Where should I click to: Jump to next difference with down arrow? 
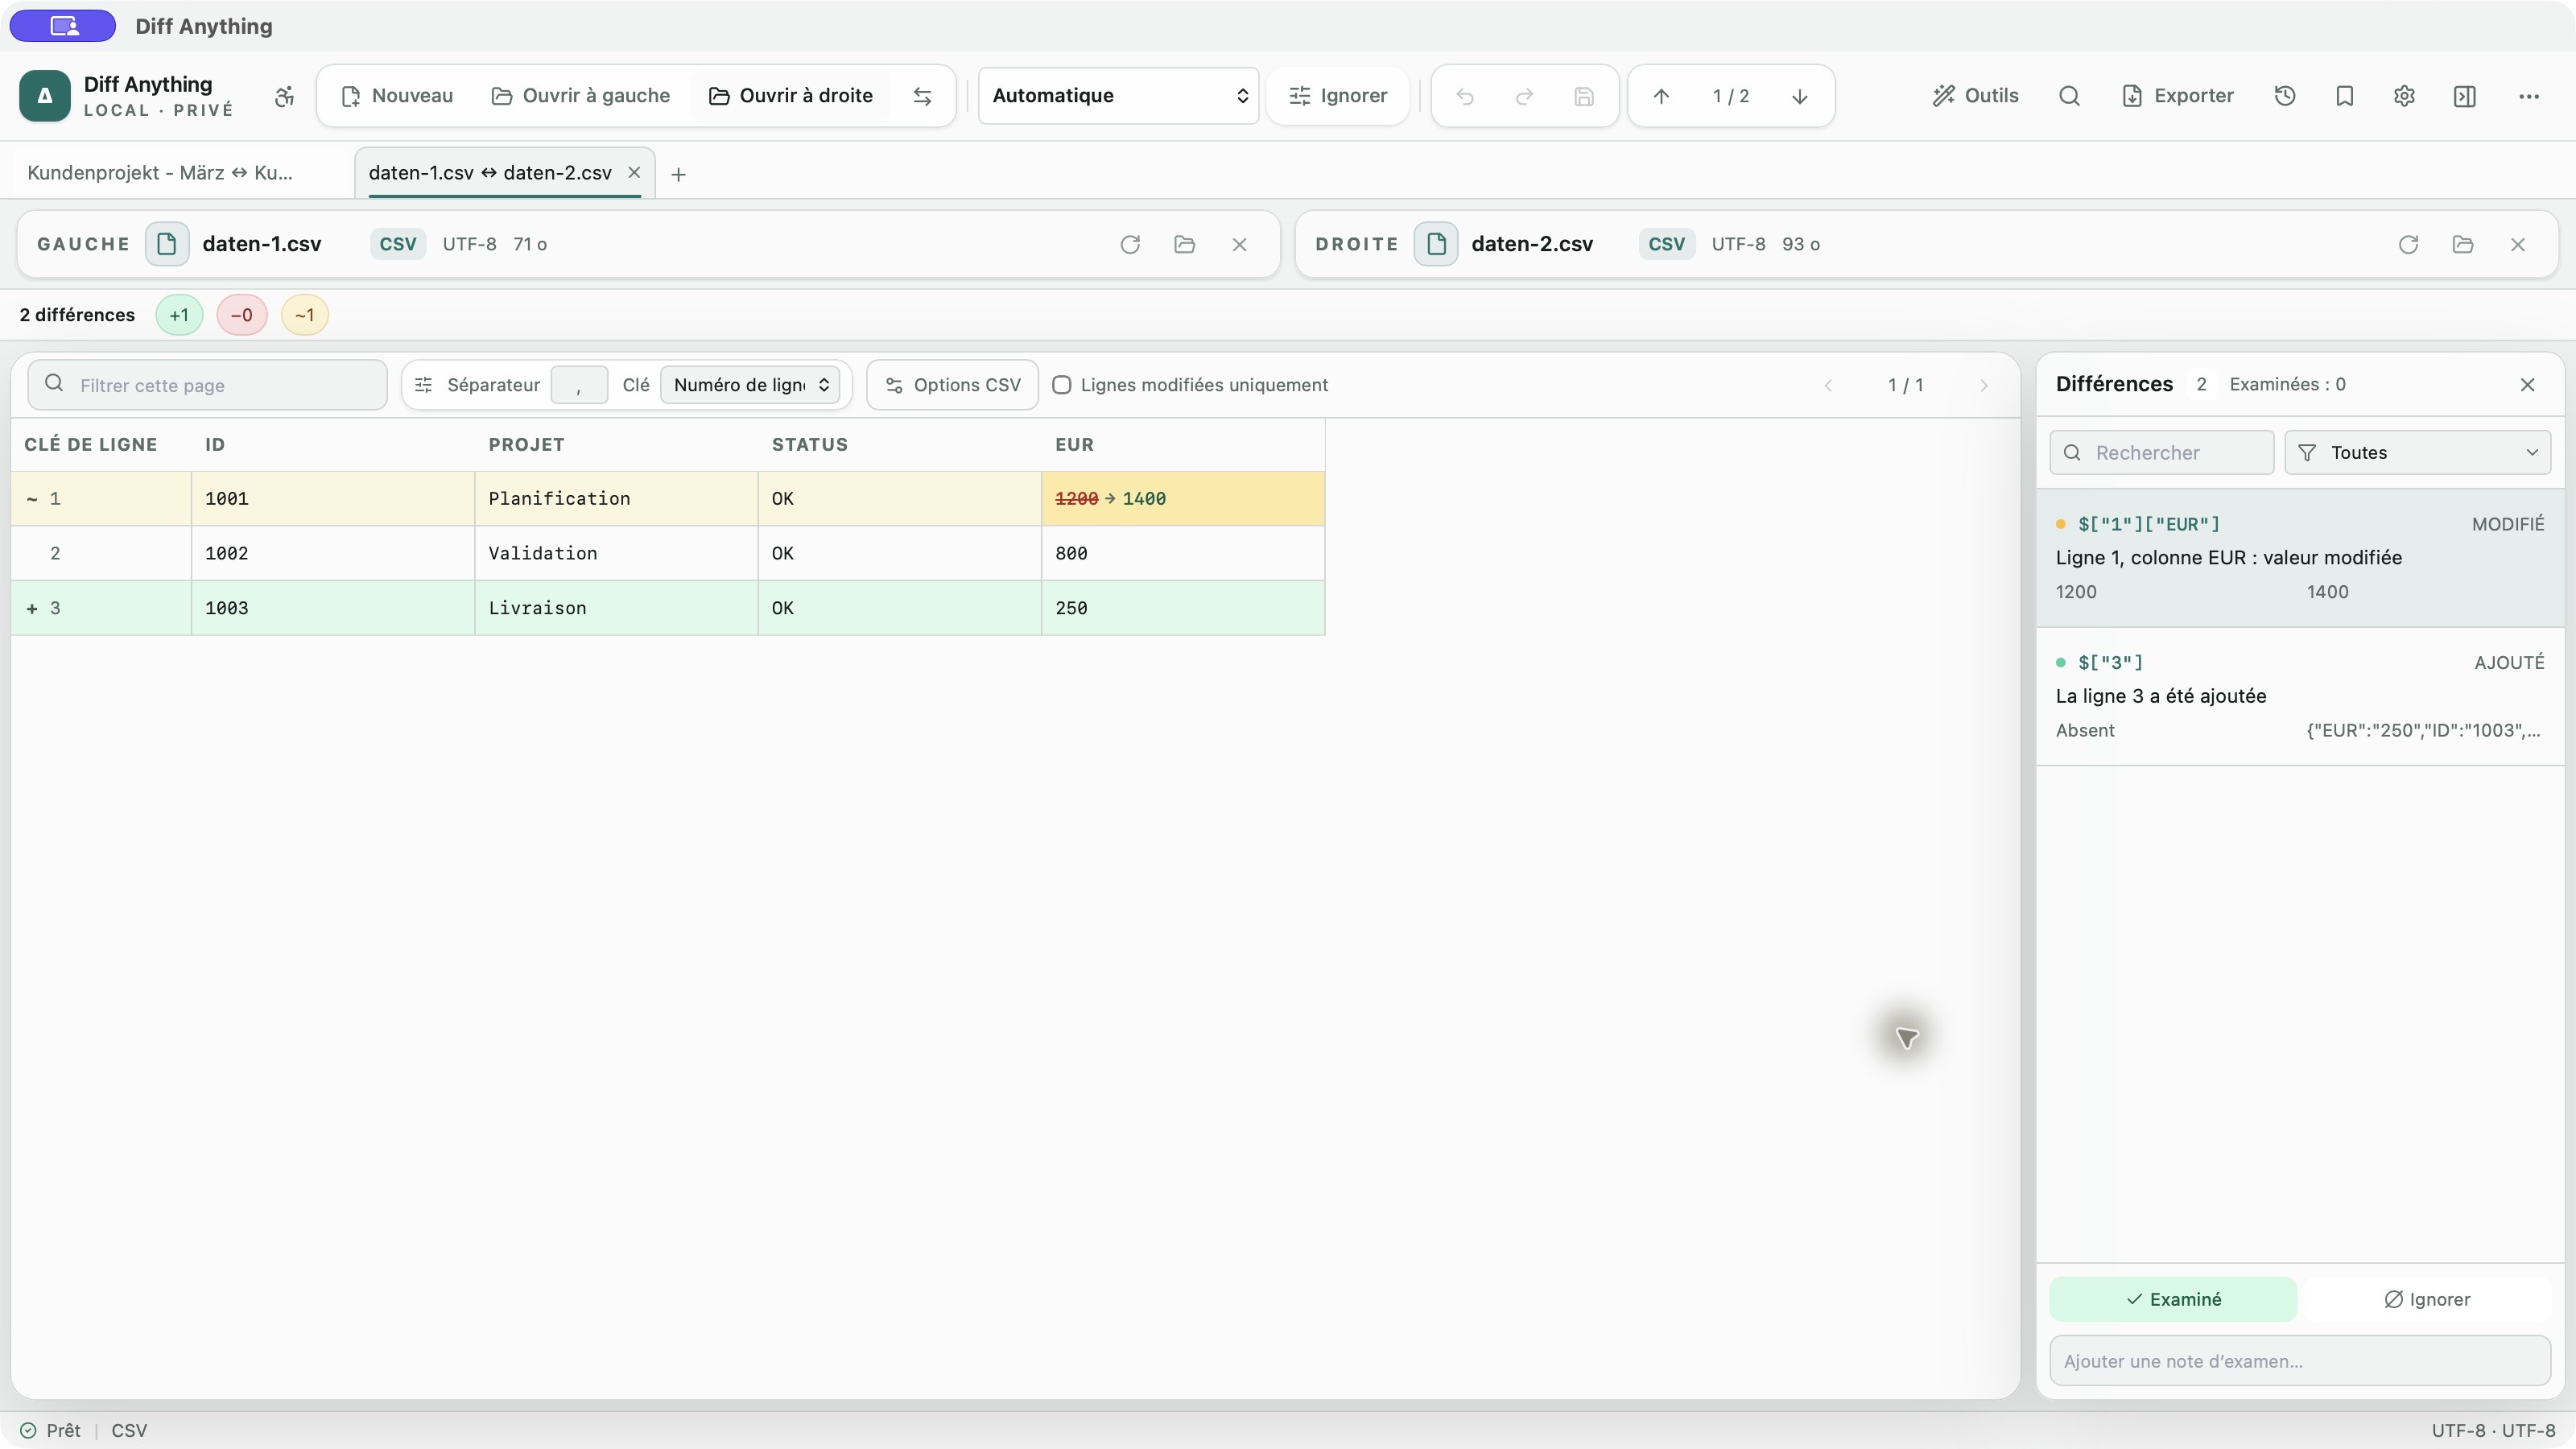point(1799,96)
